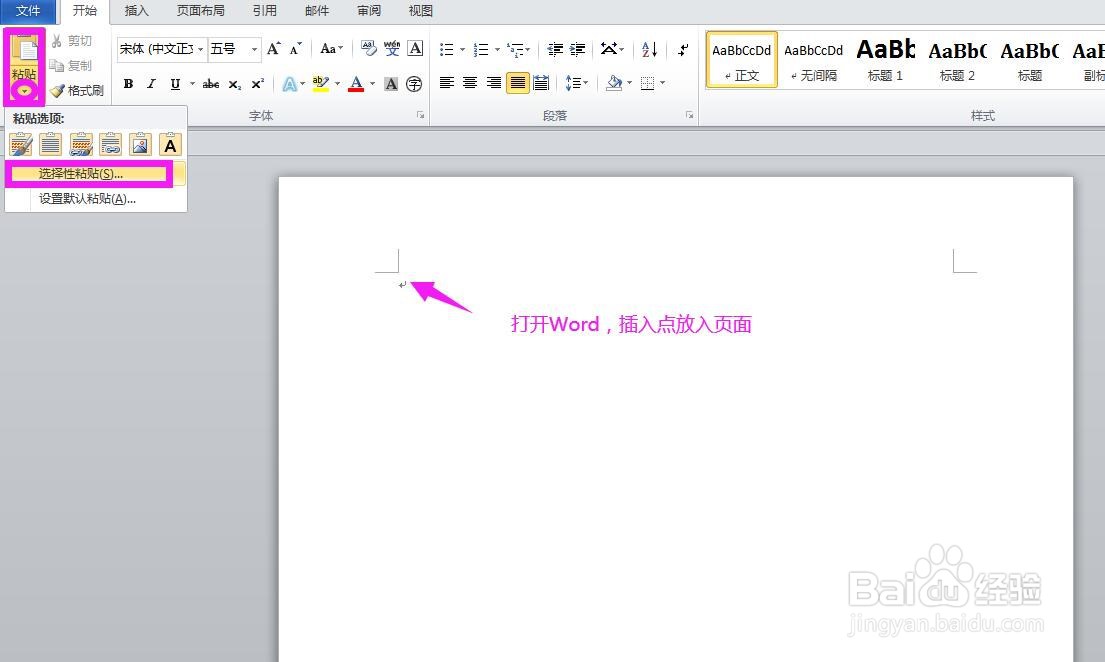Toggle Subscript formatting
This screenshot has height=662, width=1105.
tap(235, 84)
